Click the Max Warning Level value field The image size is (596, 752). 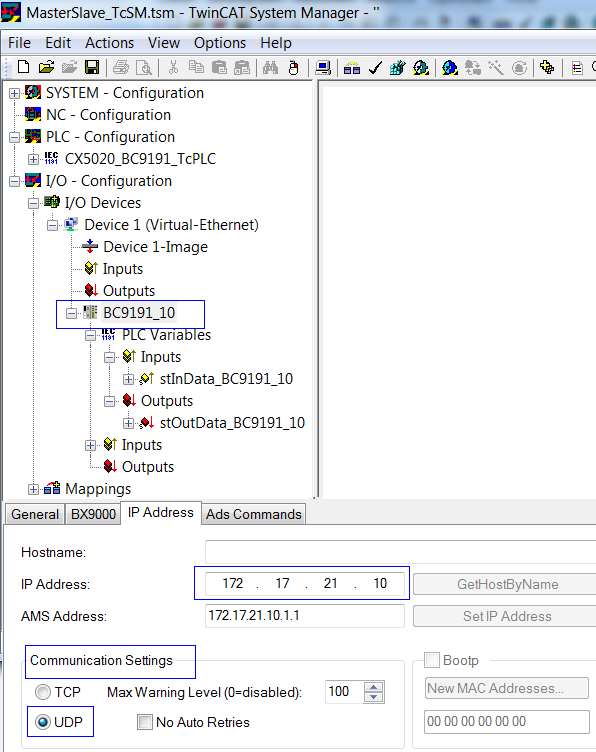(x=344, y=692)
